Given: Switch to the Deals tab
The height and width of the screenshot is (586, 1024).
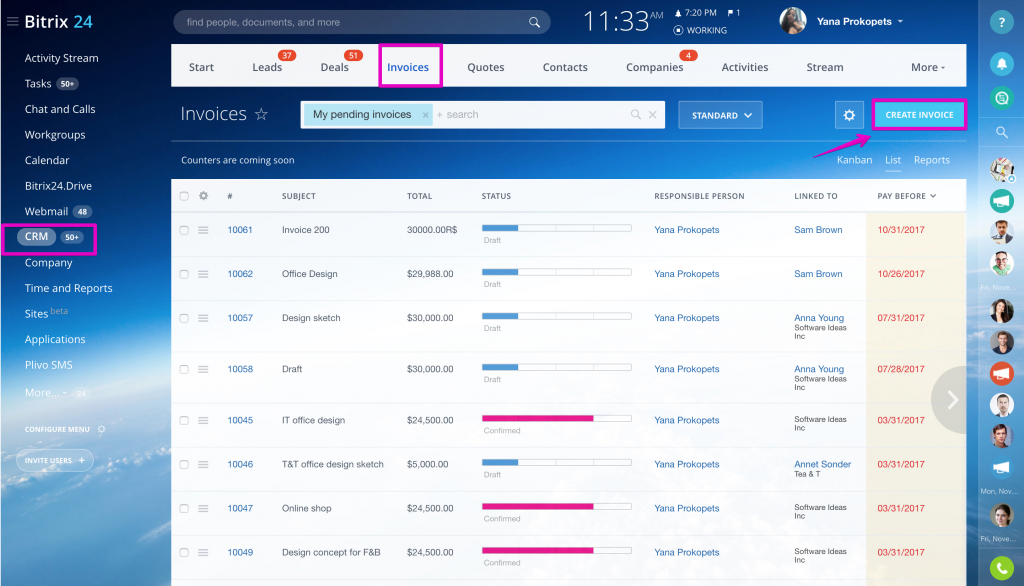Looking at the screenshot, I should pos(334,67).
